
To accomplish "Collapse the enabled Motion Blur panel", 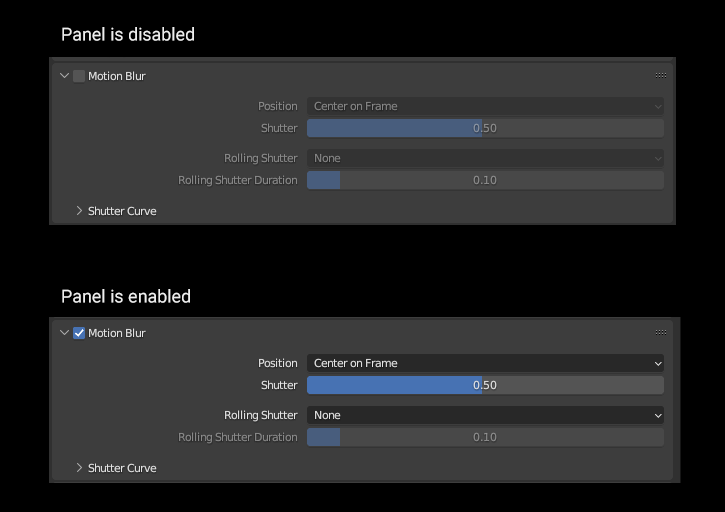I will [65, 333].
